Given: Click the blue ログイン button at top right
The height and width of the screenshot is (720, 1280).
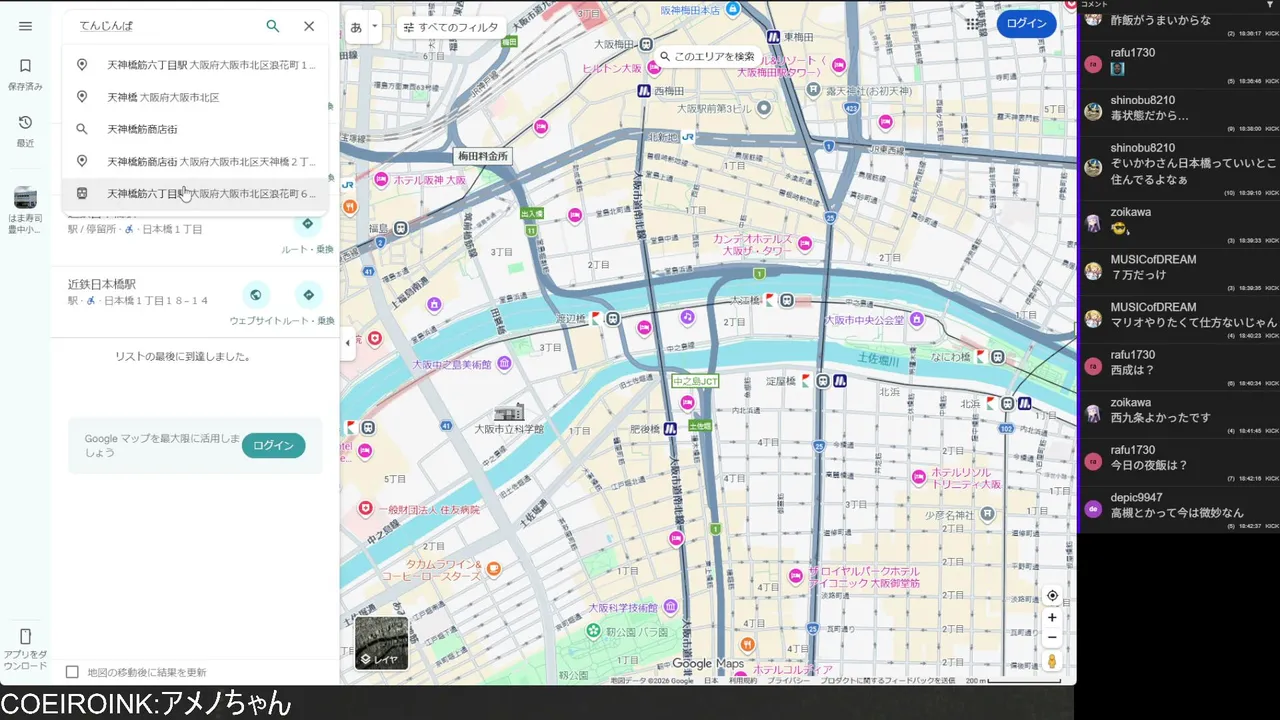Looking at the screenshot, I should tap(1026, 24).
